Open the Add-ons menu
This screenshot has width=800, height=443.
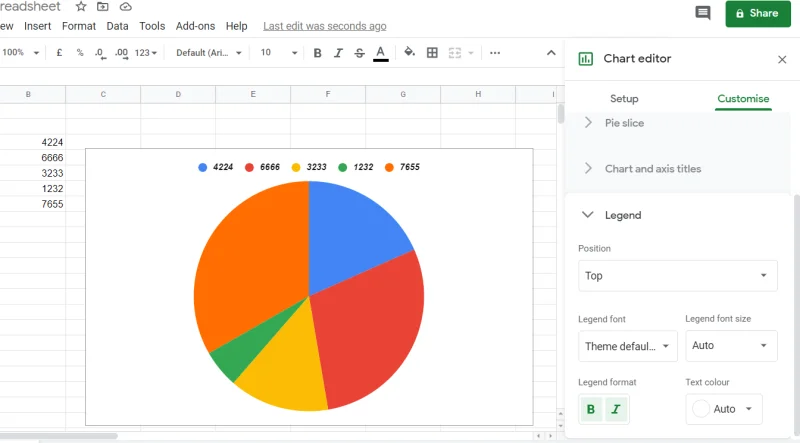(x=195, y=26)
